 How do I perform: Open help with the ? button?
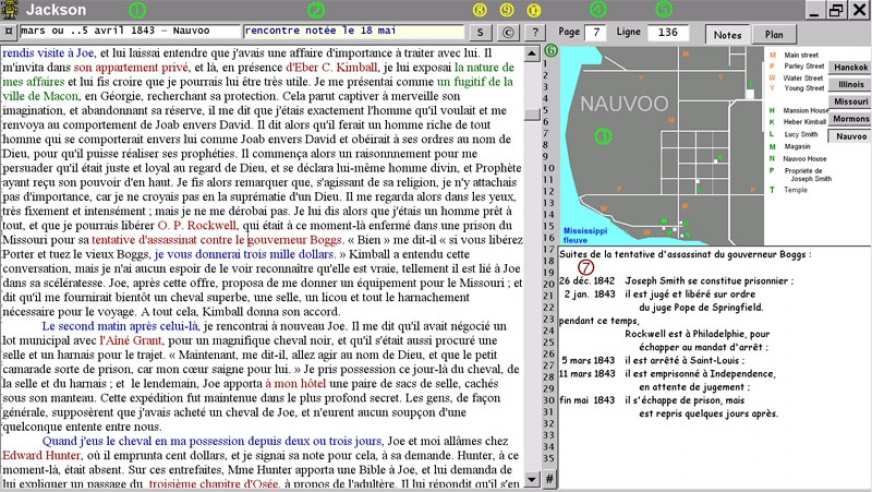click(x=535, y=32)
